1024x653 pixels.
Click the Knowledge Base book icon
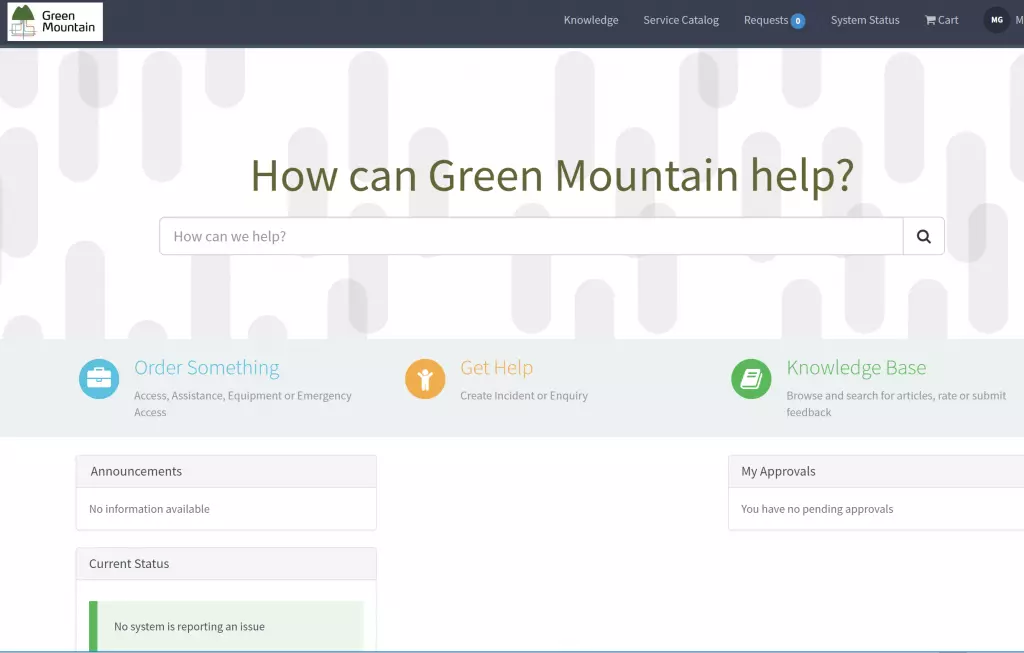pyautogui.click(x=751, y=379)
